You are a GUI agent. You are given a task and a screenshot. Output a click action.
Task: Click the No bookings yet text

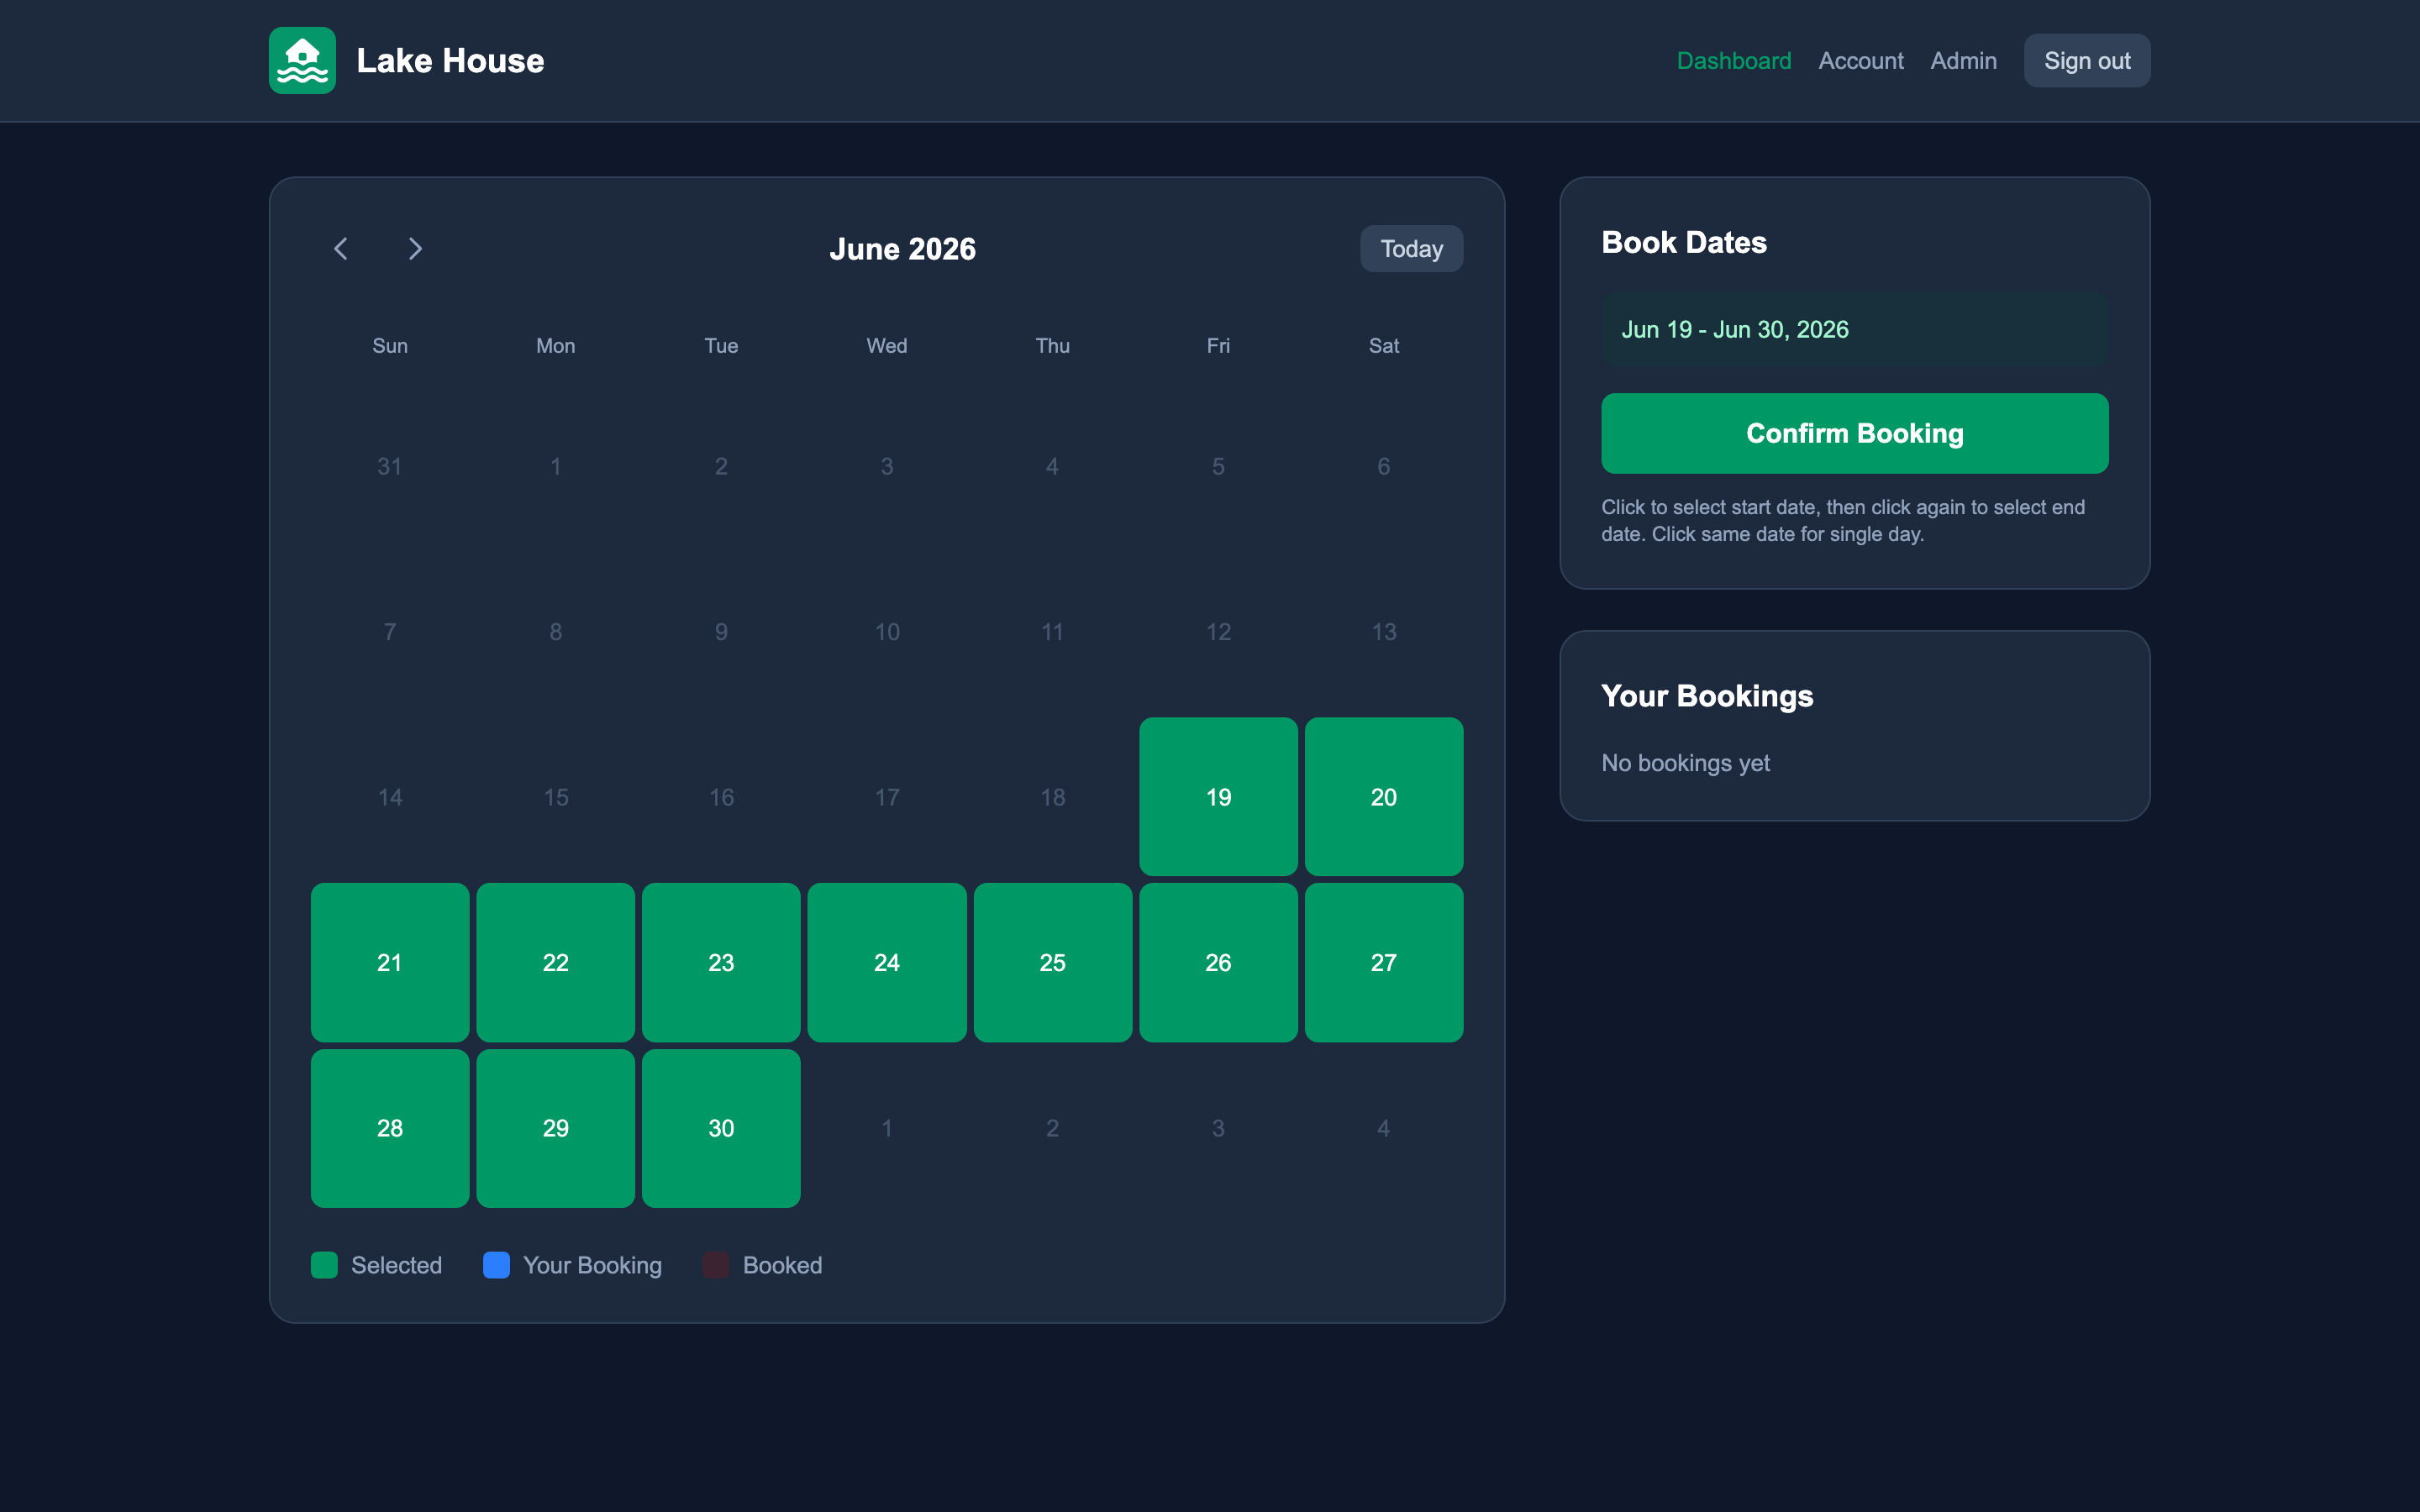point(1685,762)
